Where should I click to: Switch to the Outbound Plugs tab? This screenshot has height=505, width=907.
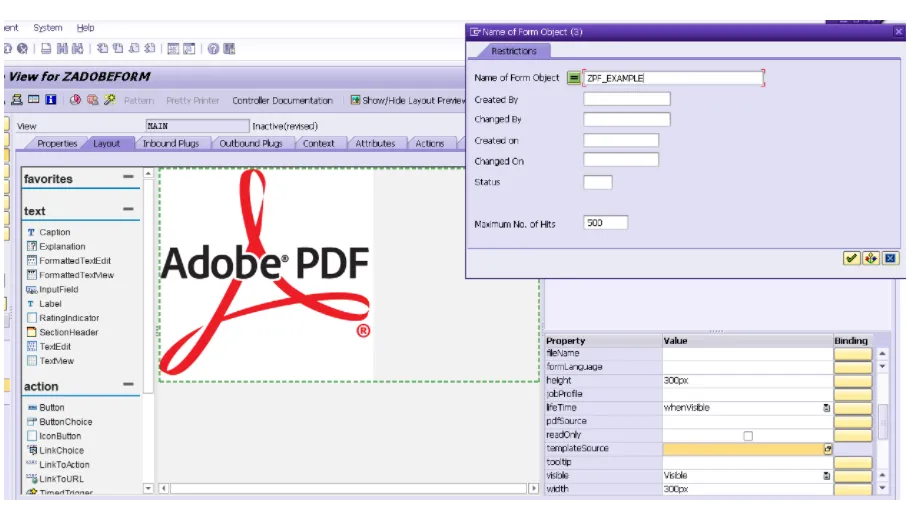(x=250, y=143)
